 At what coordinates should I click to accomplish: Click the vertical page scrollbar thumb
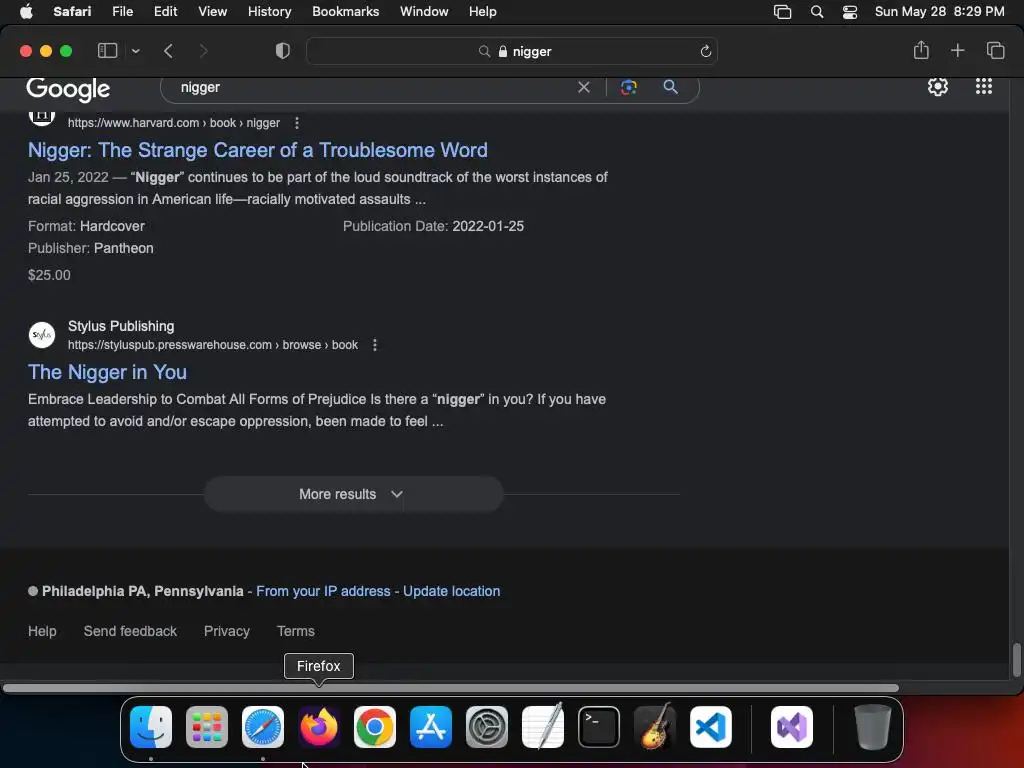point(1016,660)
